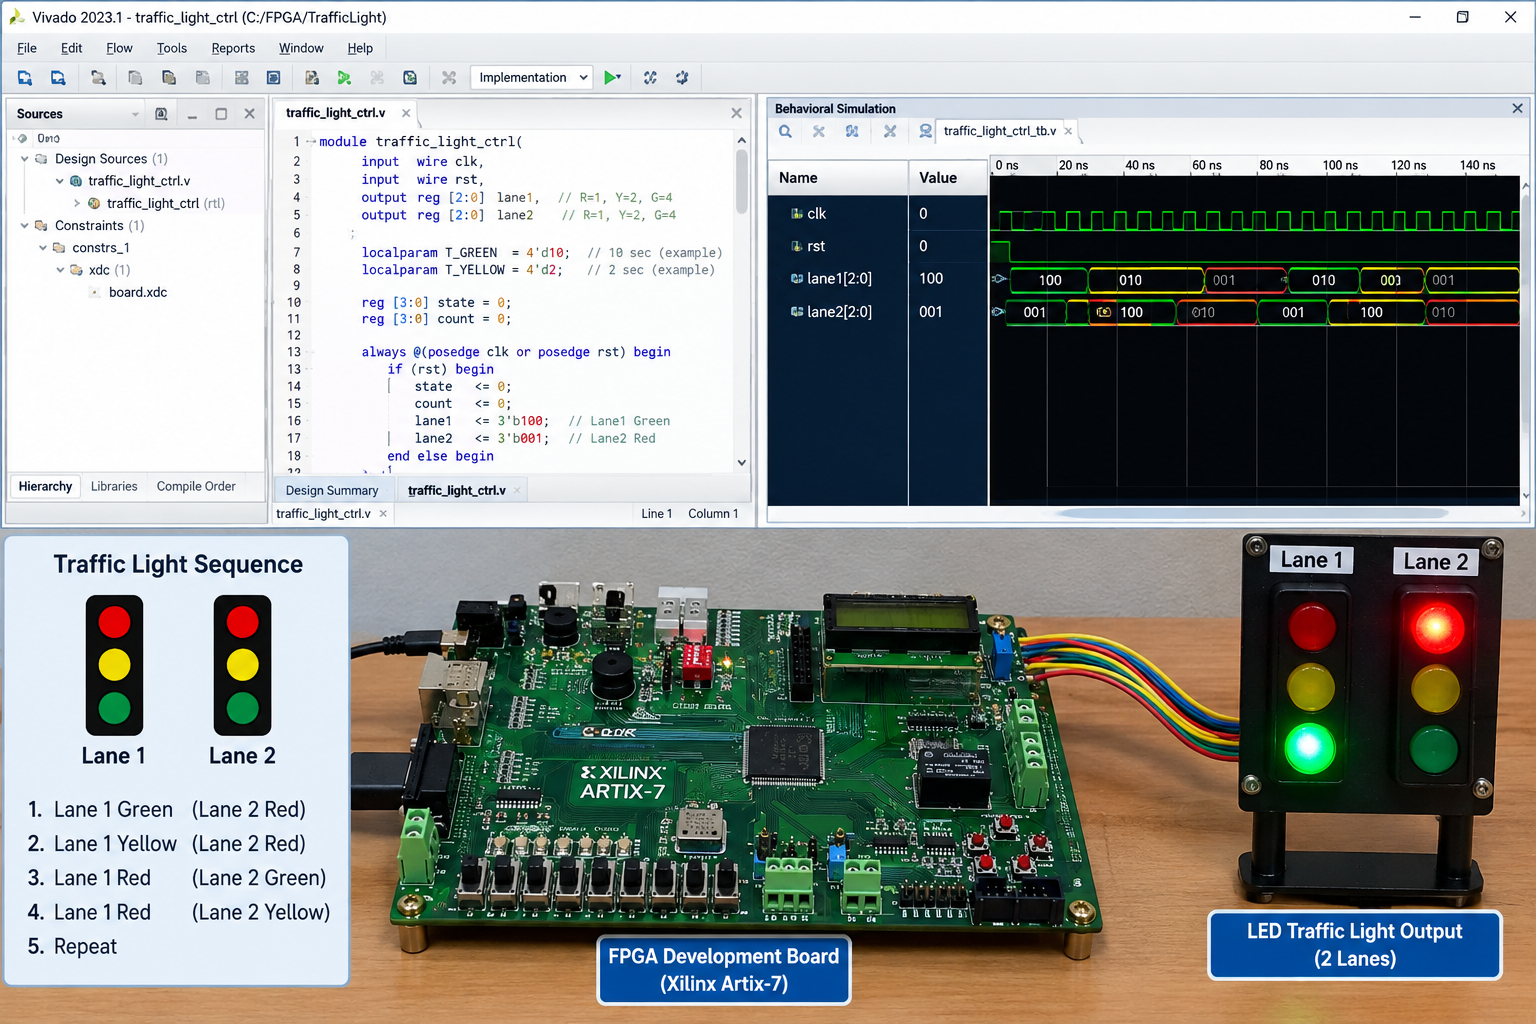Click the first toolbar icon on the far left
1536x1024 pixels.
(x=25, y=77)
